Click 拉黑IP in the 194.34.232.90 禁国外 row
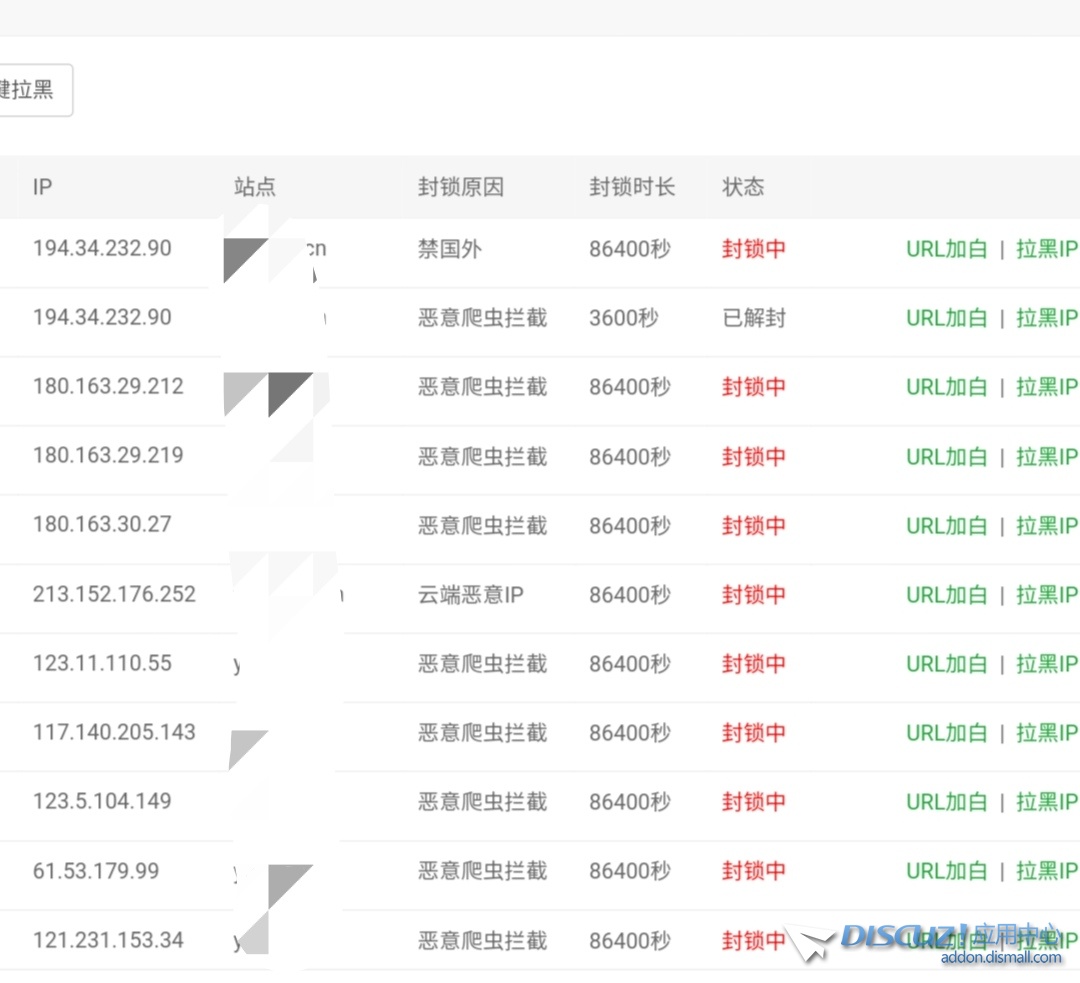 tap(1048, 249)
